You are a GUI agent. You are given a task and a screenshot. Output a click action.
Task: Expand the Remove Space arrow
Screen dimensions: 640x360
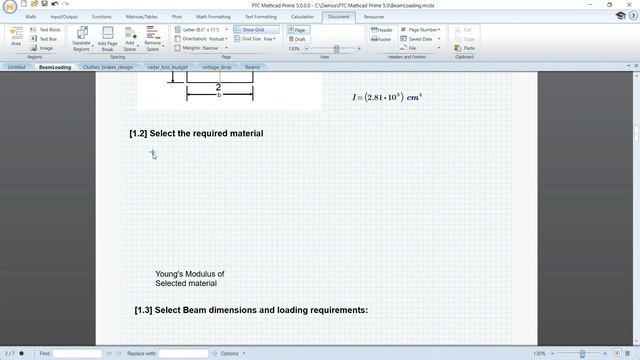coord(163,46)
